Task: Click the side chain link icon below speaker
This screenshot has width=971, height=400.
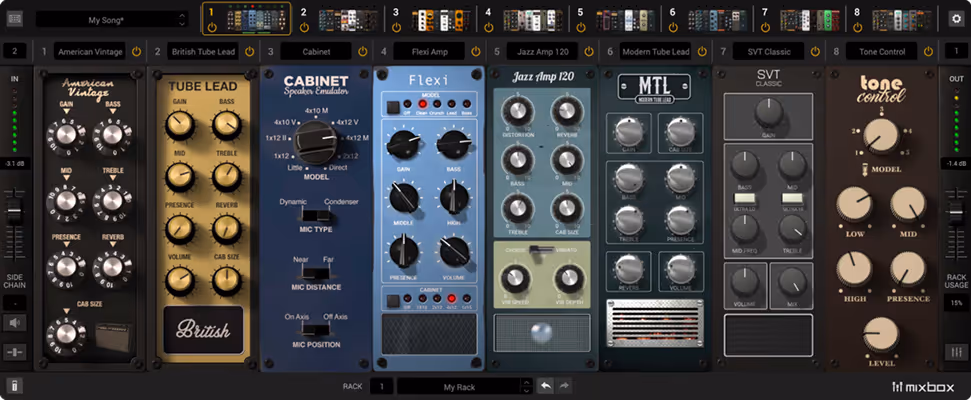Action: 14,352
